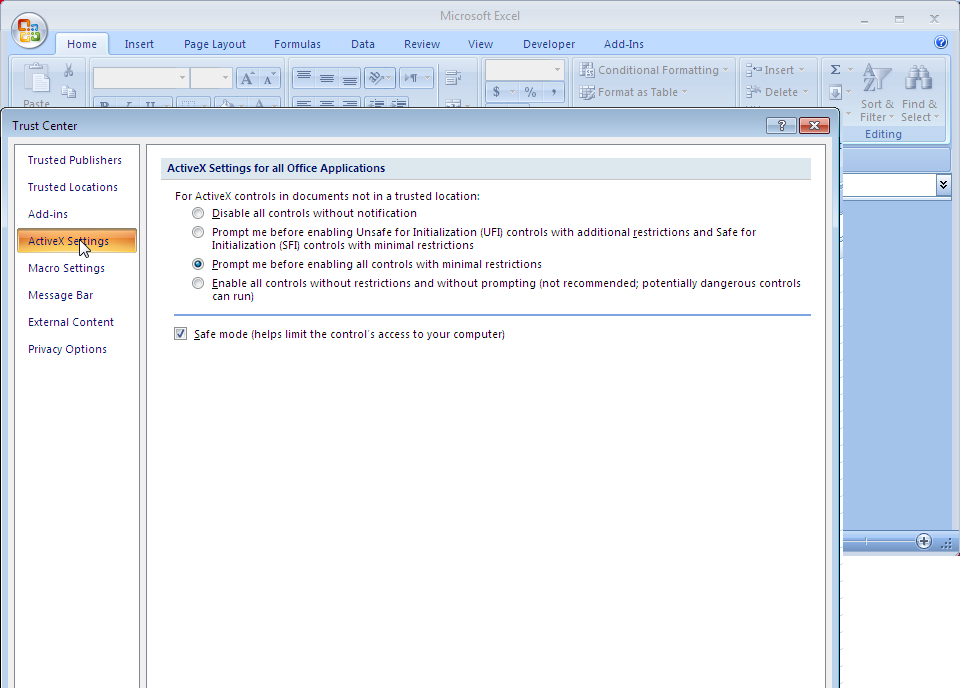This screenshot has height=688, width=962.
Task: Click the Format as Table icon
Action: 587,92
